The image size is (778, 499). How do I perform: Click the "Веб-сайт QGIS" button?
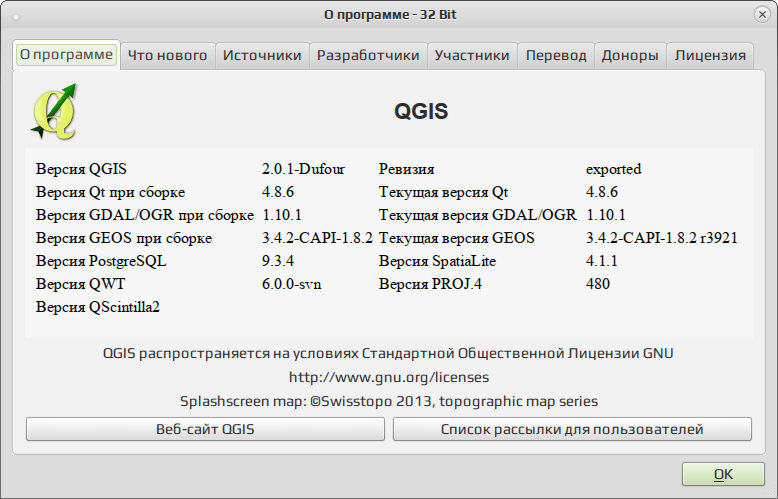[205, 429]
